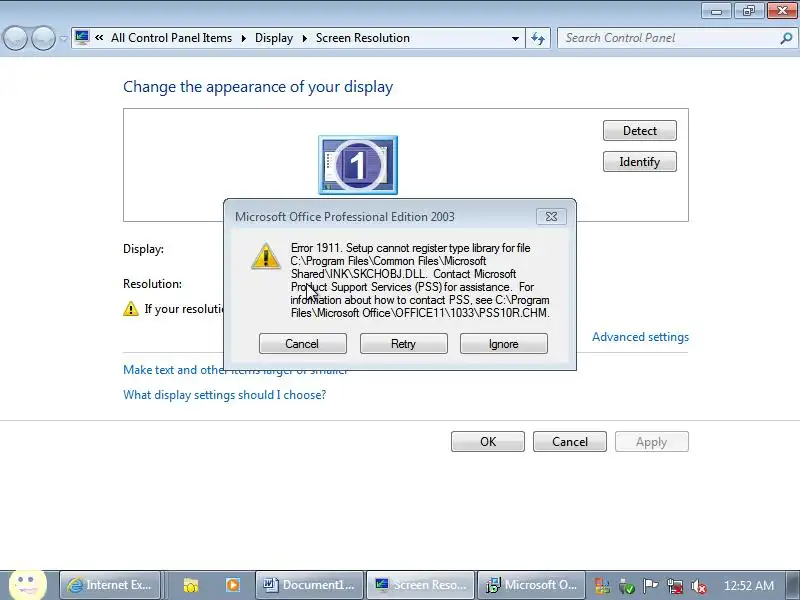Click the search magnifier icon
Screen dimensions: 800x600
coord(786,38)
